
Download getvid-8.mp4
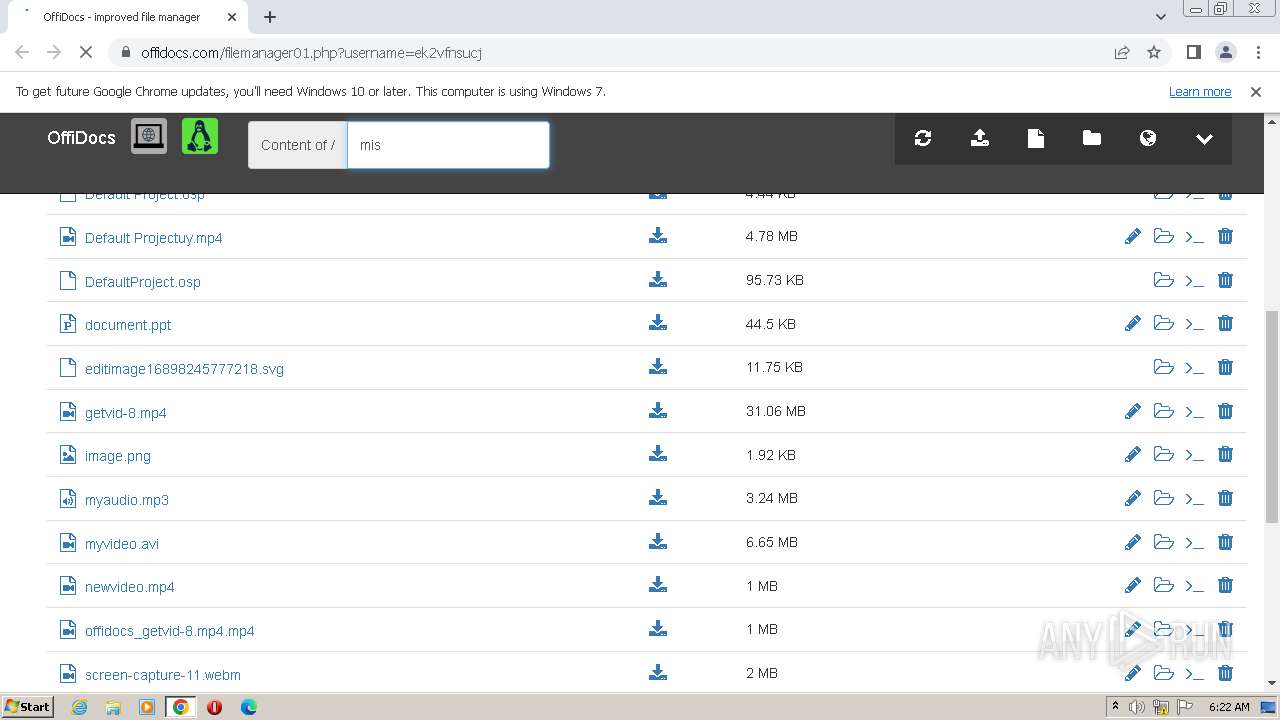658,411
